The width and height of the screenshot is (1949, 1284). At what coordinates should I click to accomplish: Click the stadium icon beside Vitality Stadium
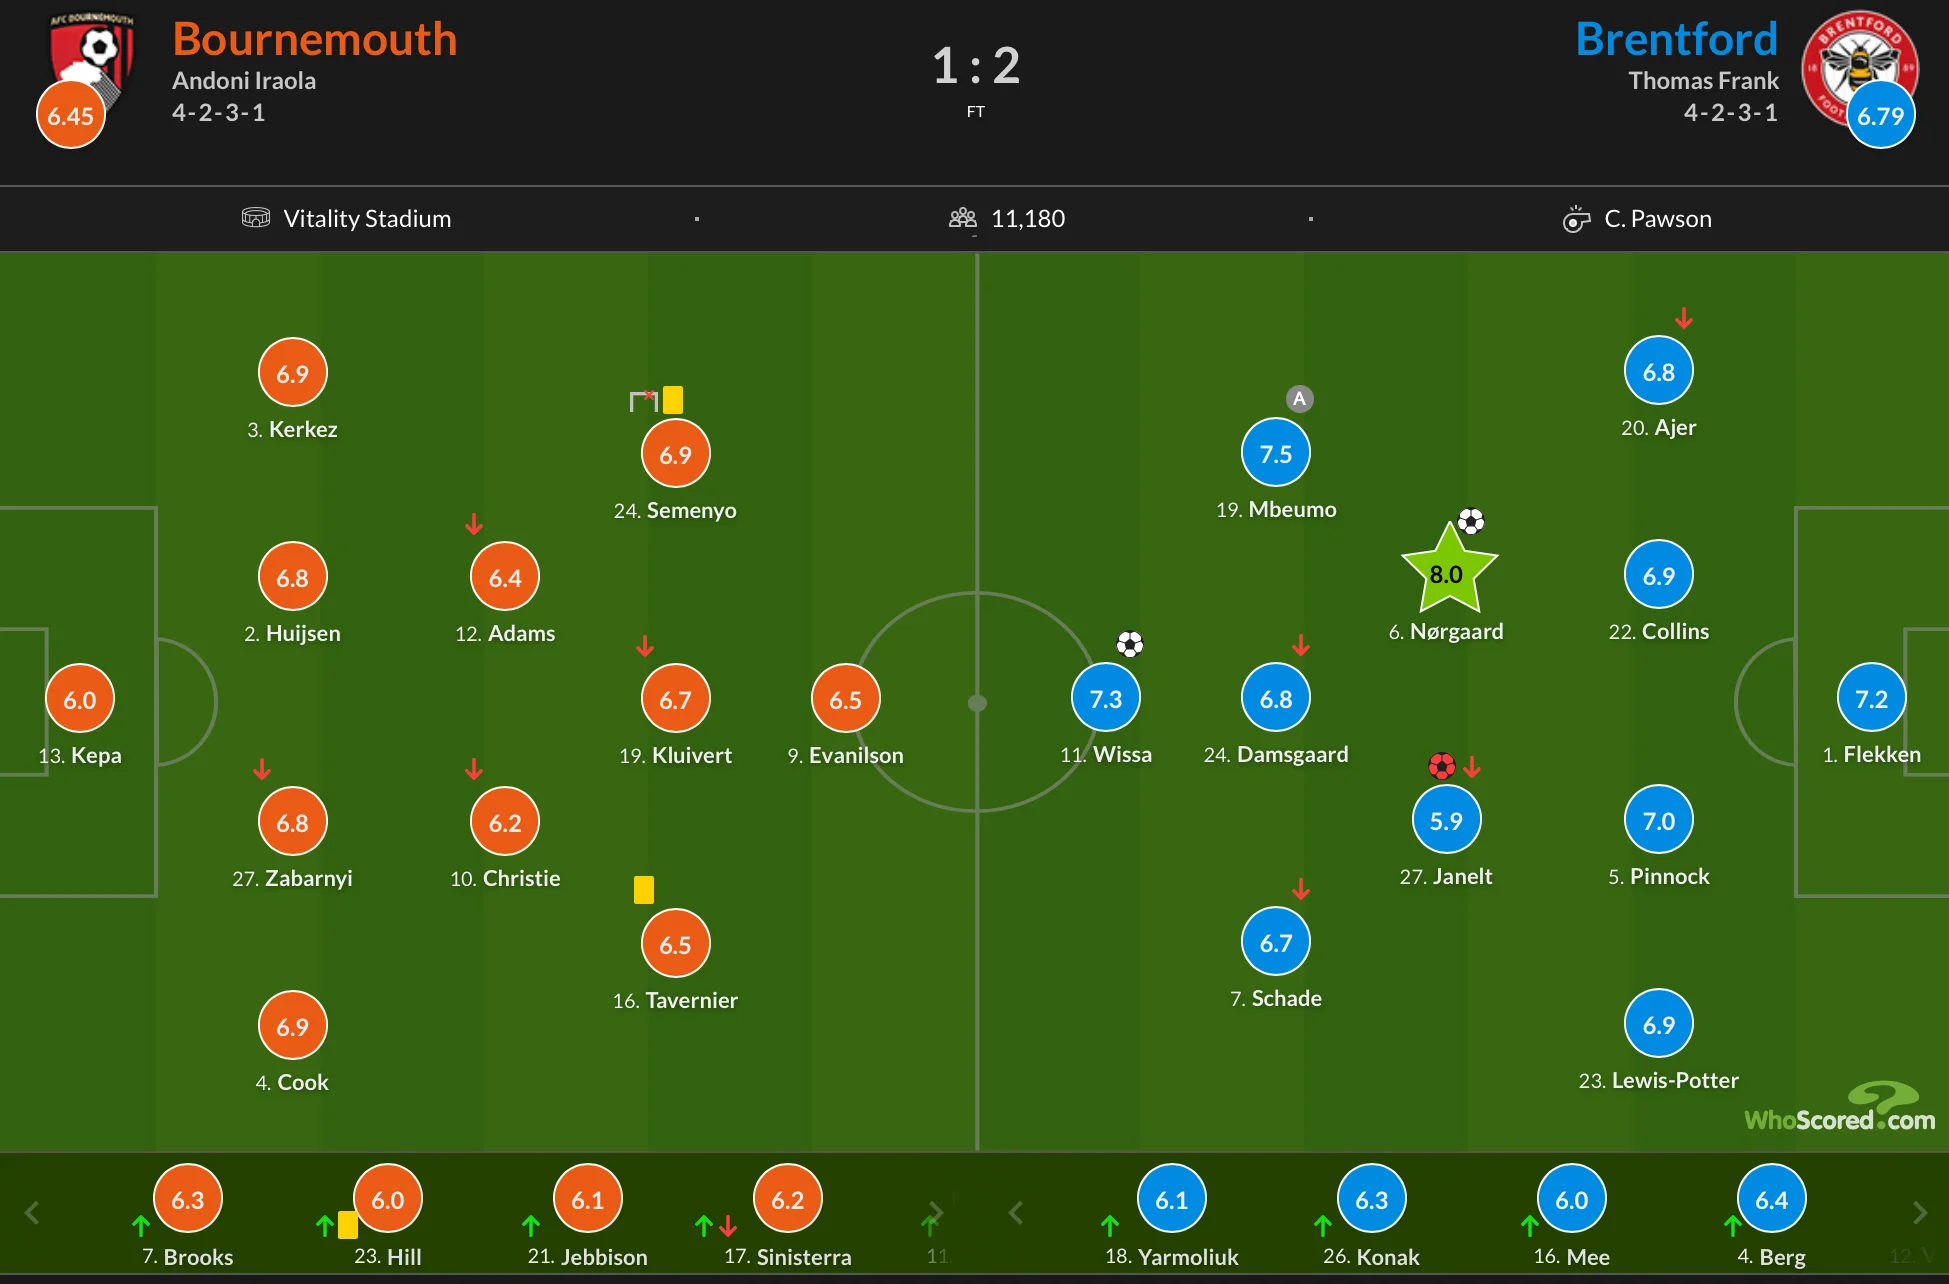256,218
